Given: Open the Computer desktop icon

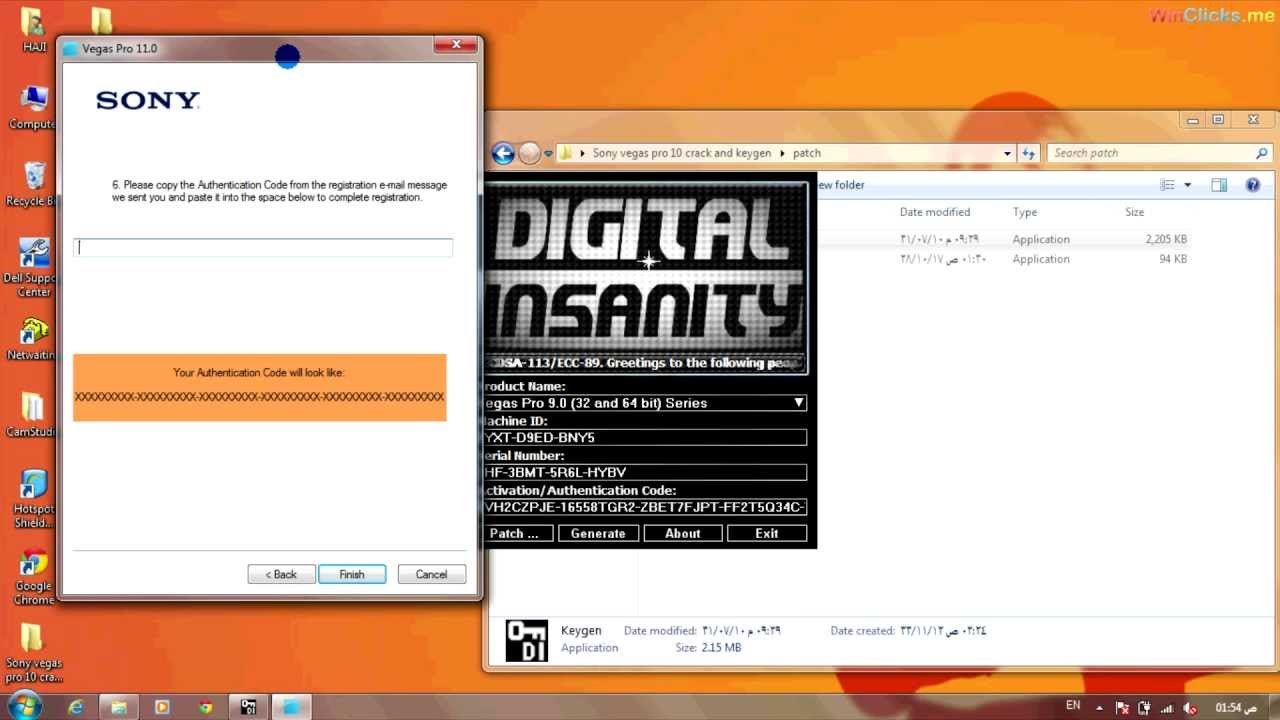Looking at the screenshot, I should point(32,108).
